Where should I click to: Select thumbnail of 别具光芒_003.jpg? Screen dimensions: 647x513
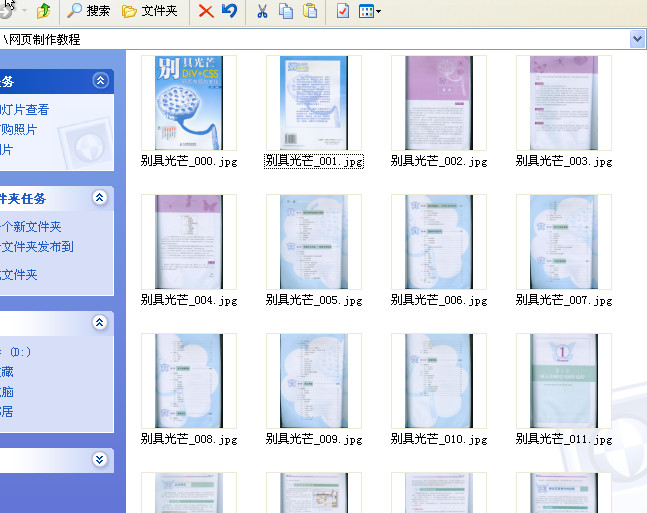tap(564, 103)
